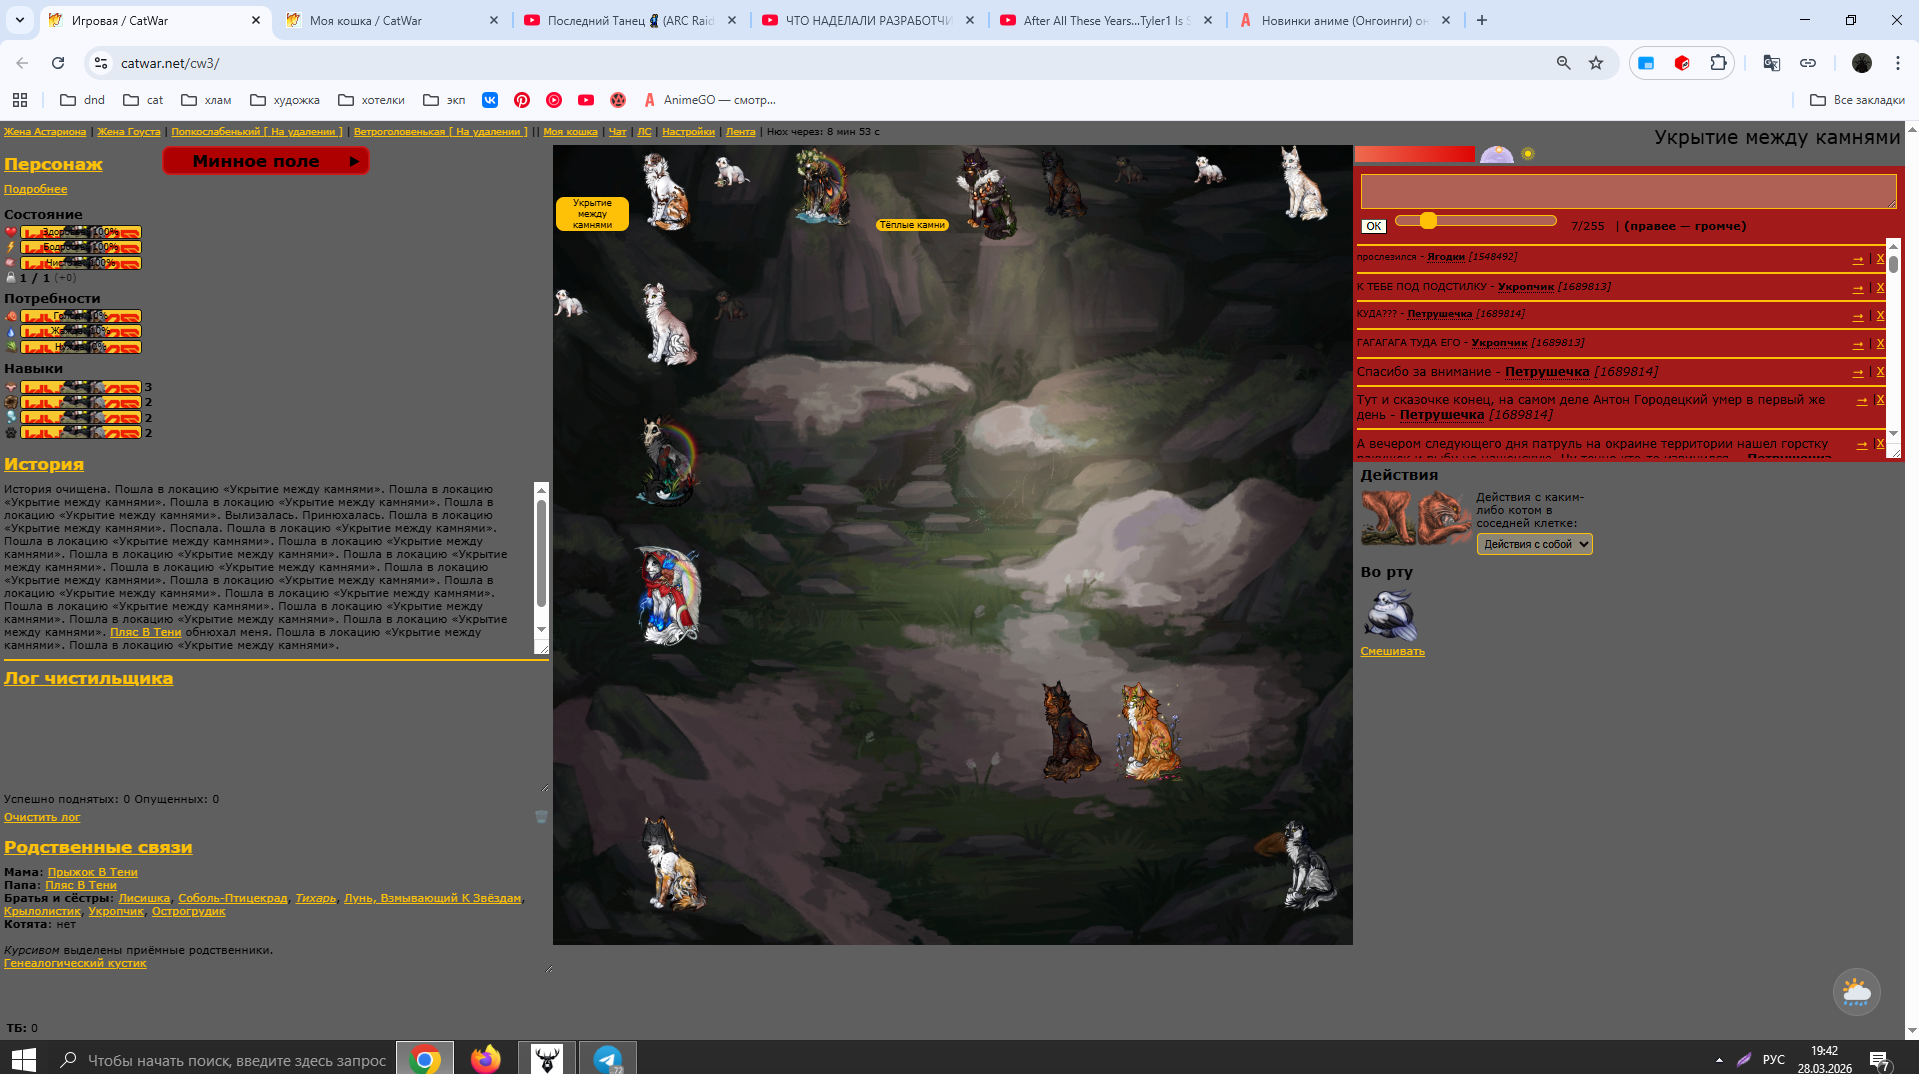Switch to 'Новинки аниме' tab
Screen dimensions: 1919x1074
tap(1344, 20)
